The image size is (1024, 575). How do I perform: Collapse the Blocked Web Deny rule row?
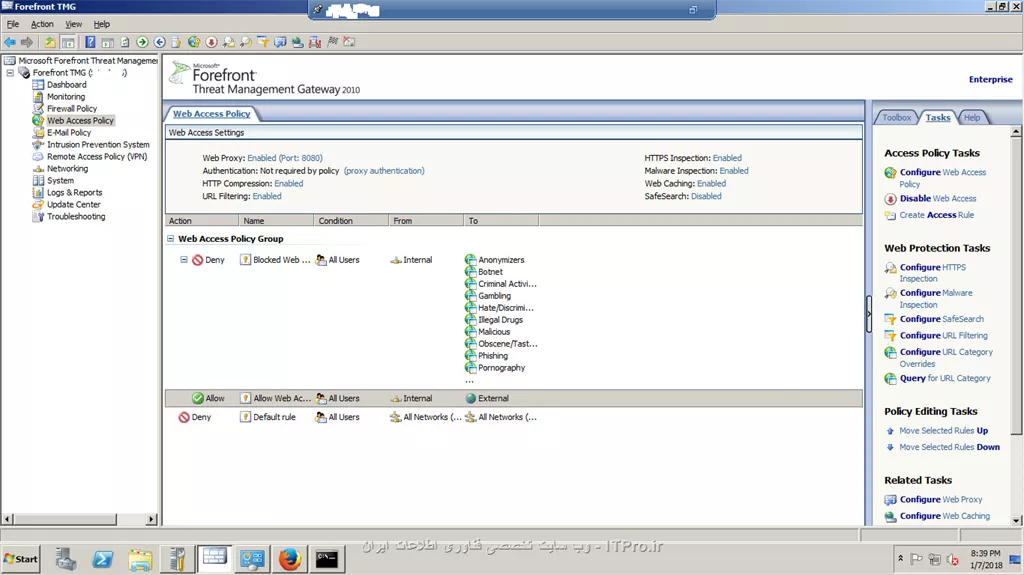(x=184, y=260)
